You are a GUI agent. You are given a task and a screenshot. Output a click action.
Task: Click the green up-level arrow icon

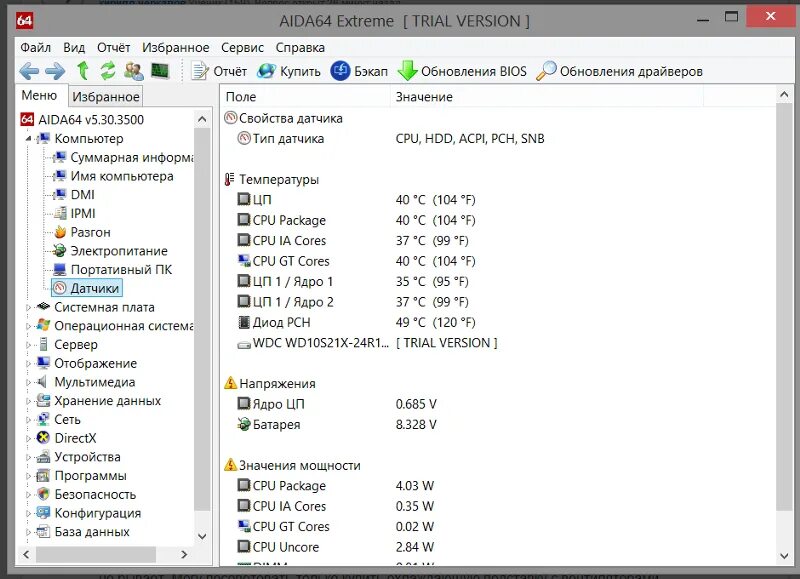83,70
